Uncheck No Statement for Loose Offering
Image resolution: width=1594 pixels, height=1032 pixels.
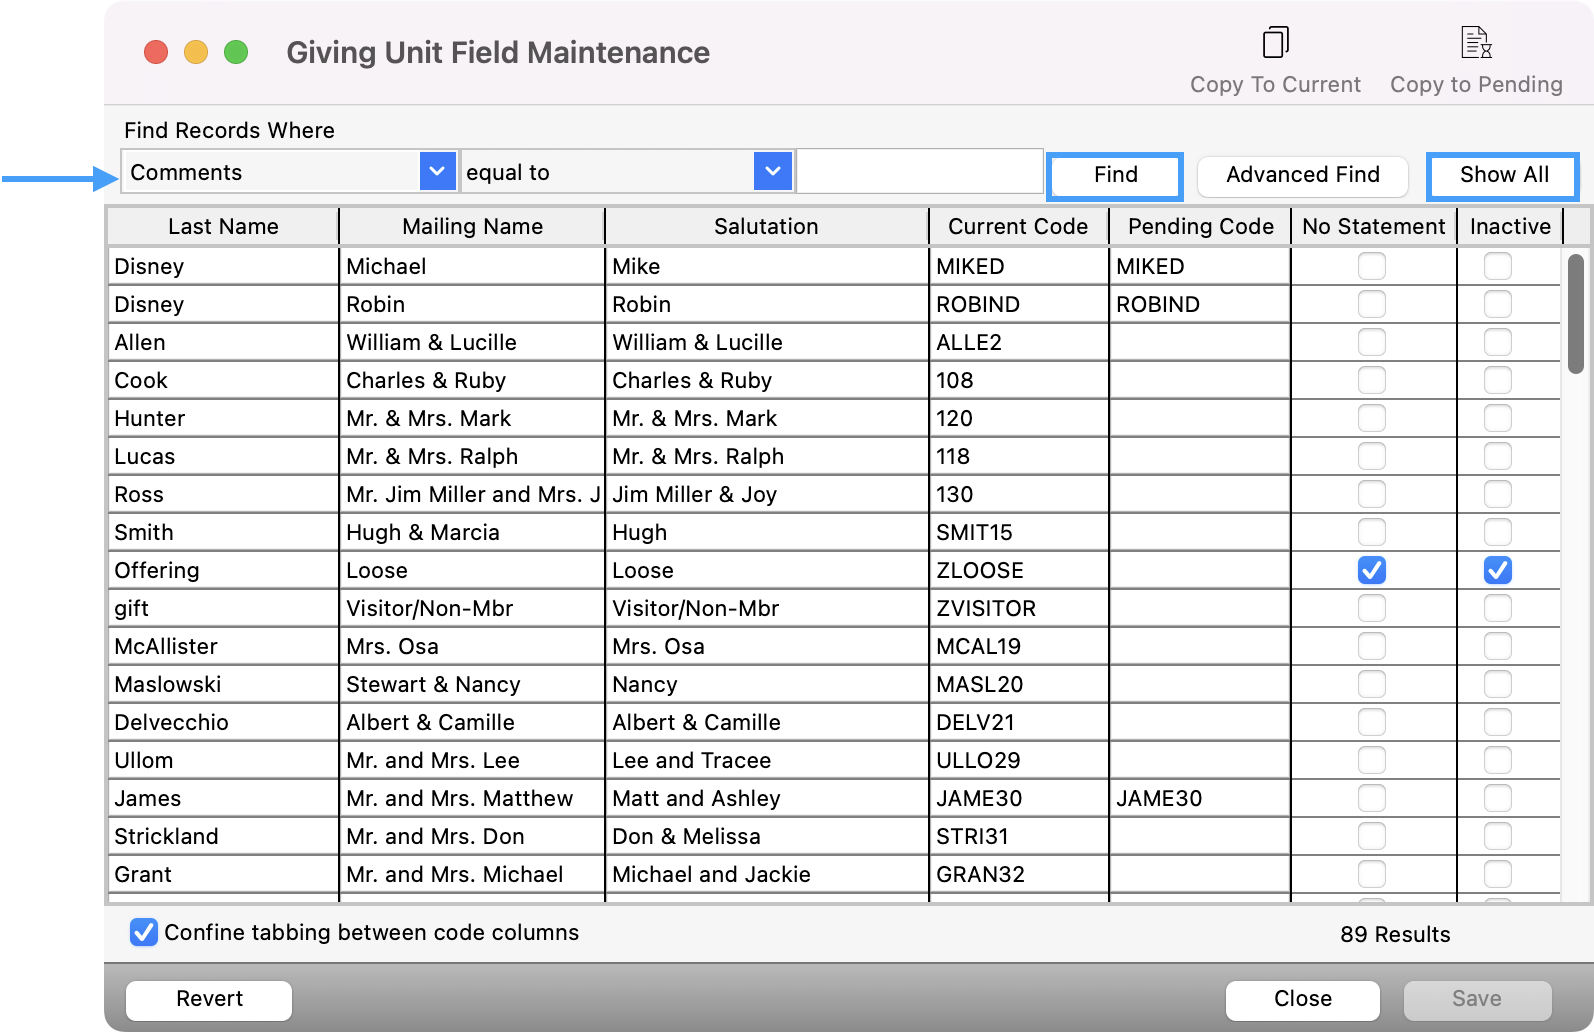coord(1371,570)
